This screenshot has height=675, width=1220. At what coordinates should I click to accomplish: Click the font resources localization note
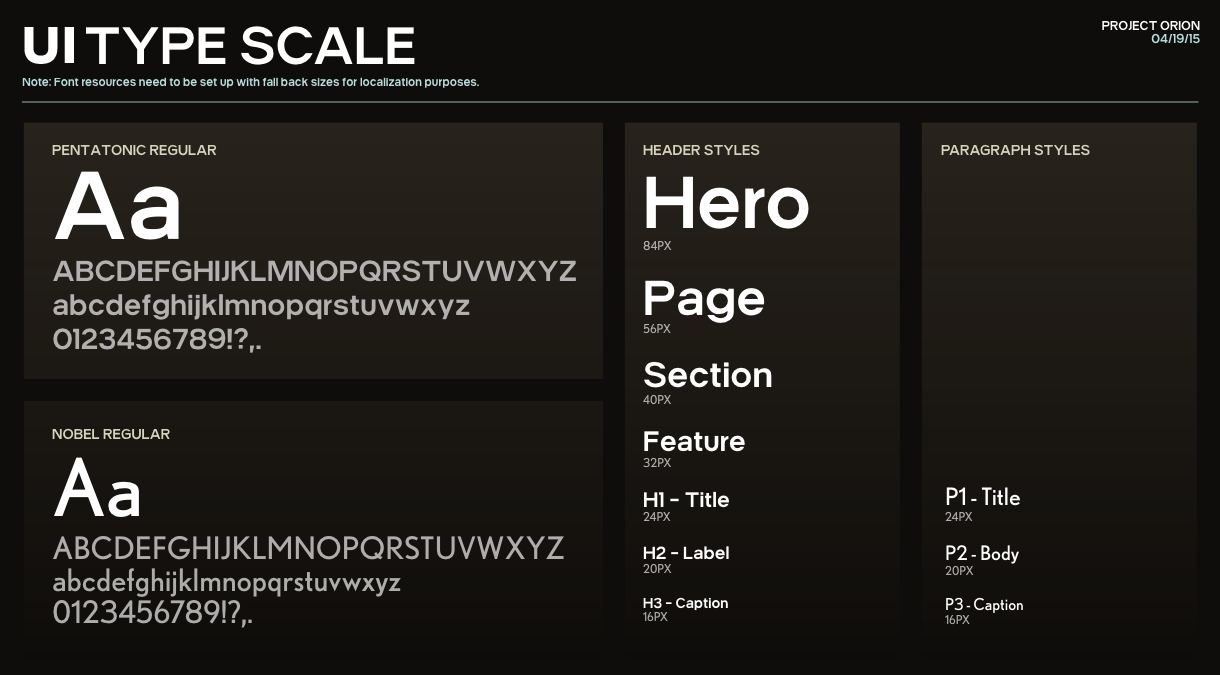tap(250, 82)
